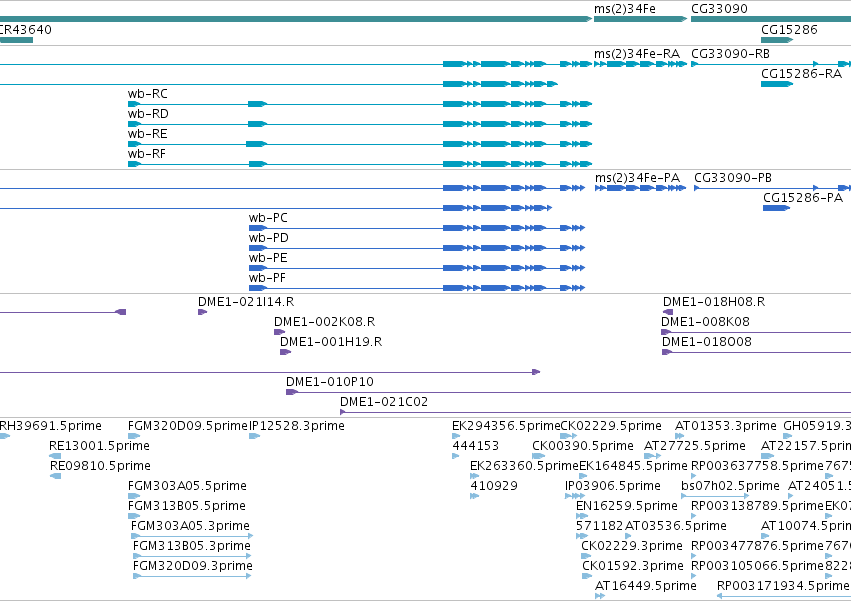
Task: Click EST bs07h02.5prime
Action: pos(731,486)
